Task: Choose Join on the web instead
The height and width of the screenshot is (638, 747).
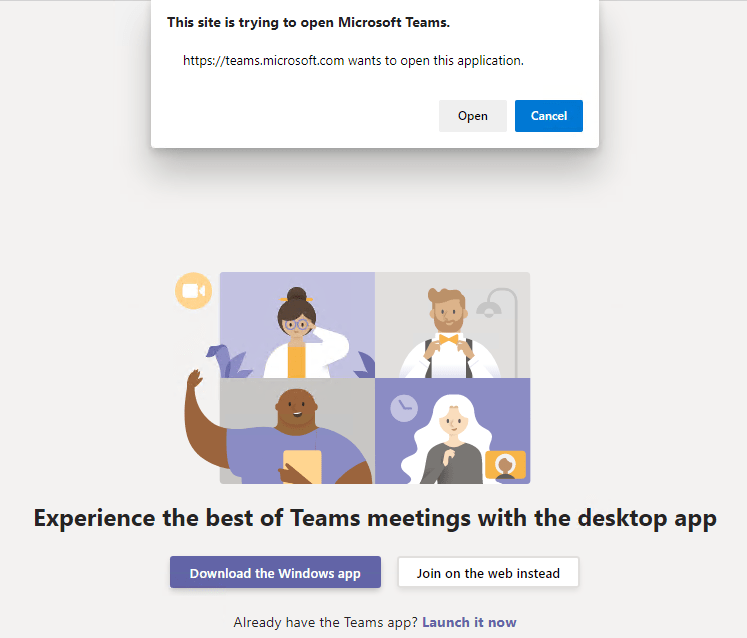Action: pos(488,573)
